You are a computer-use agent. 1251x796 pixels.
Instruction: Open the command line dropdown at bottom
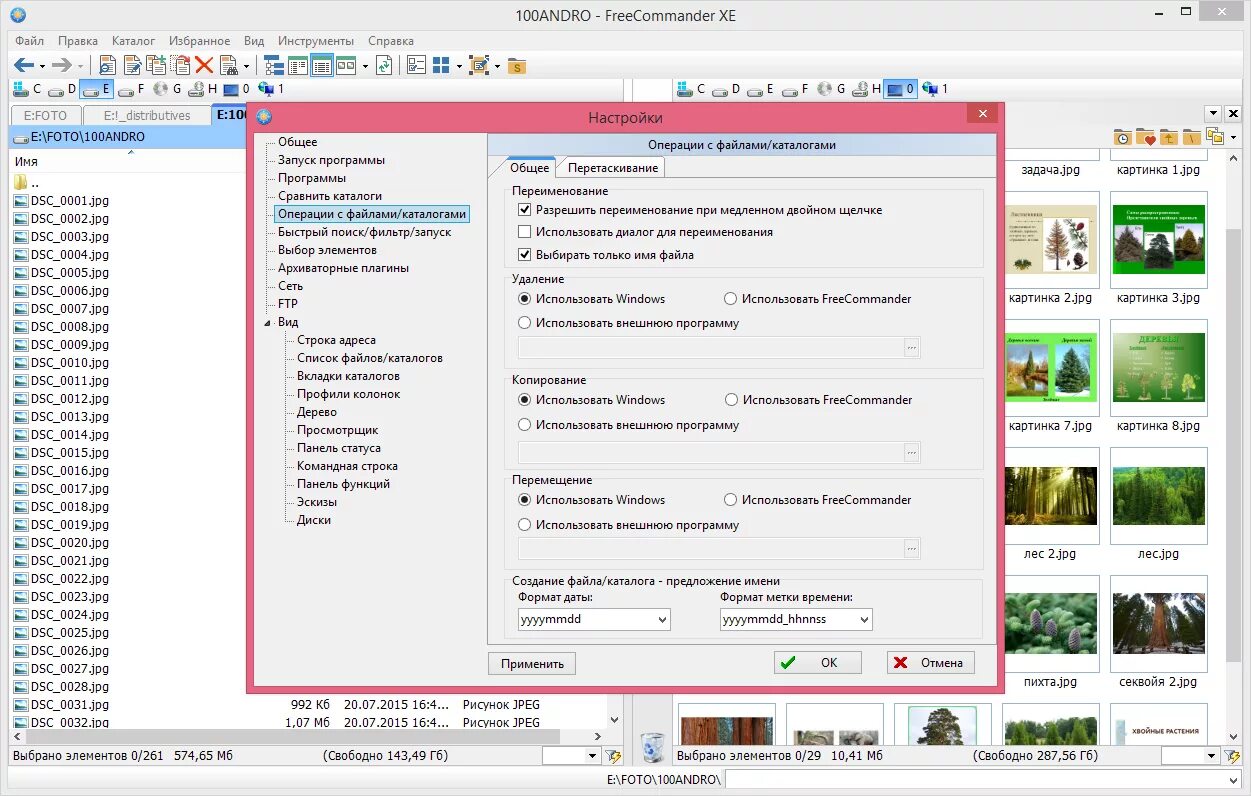[1232, 779]
